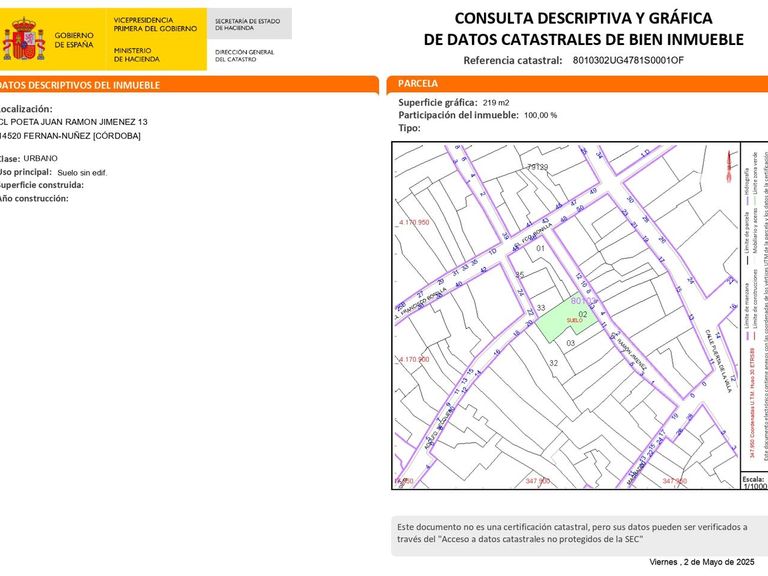Click the 'Escala: 1/1000' box

[x=754, y=482]
